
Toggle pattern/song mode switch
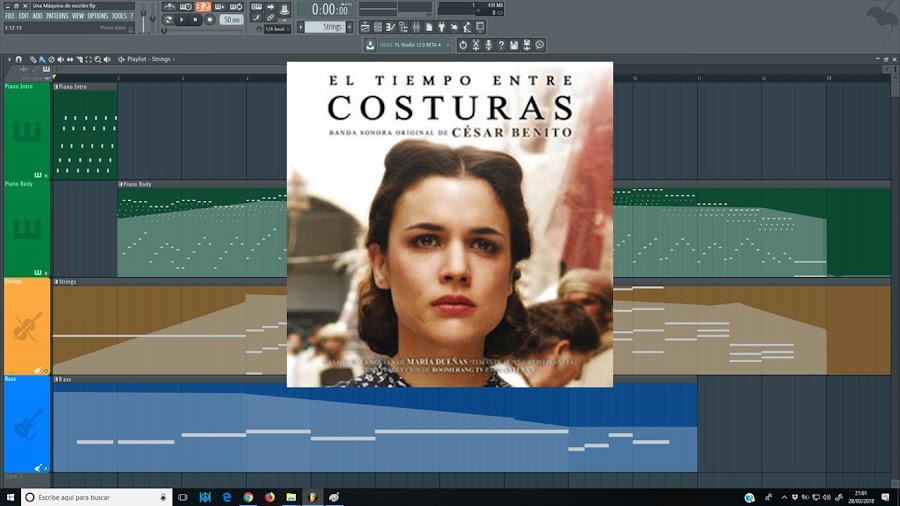[168, 20]
